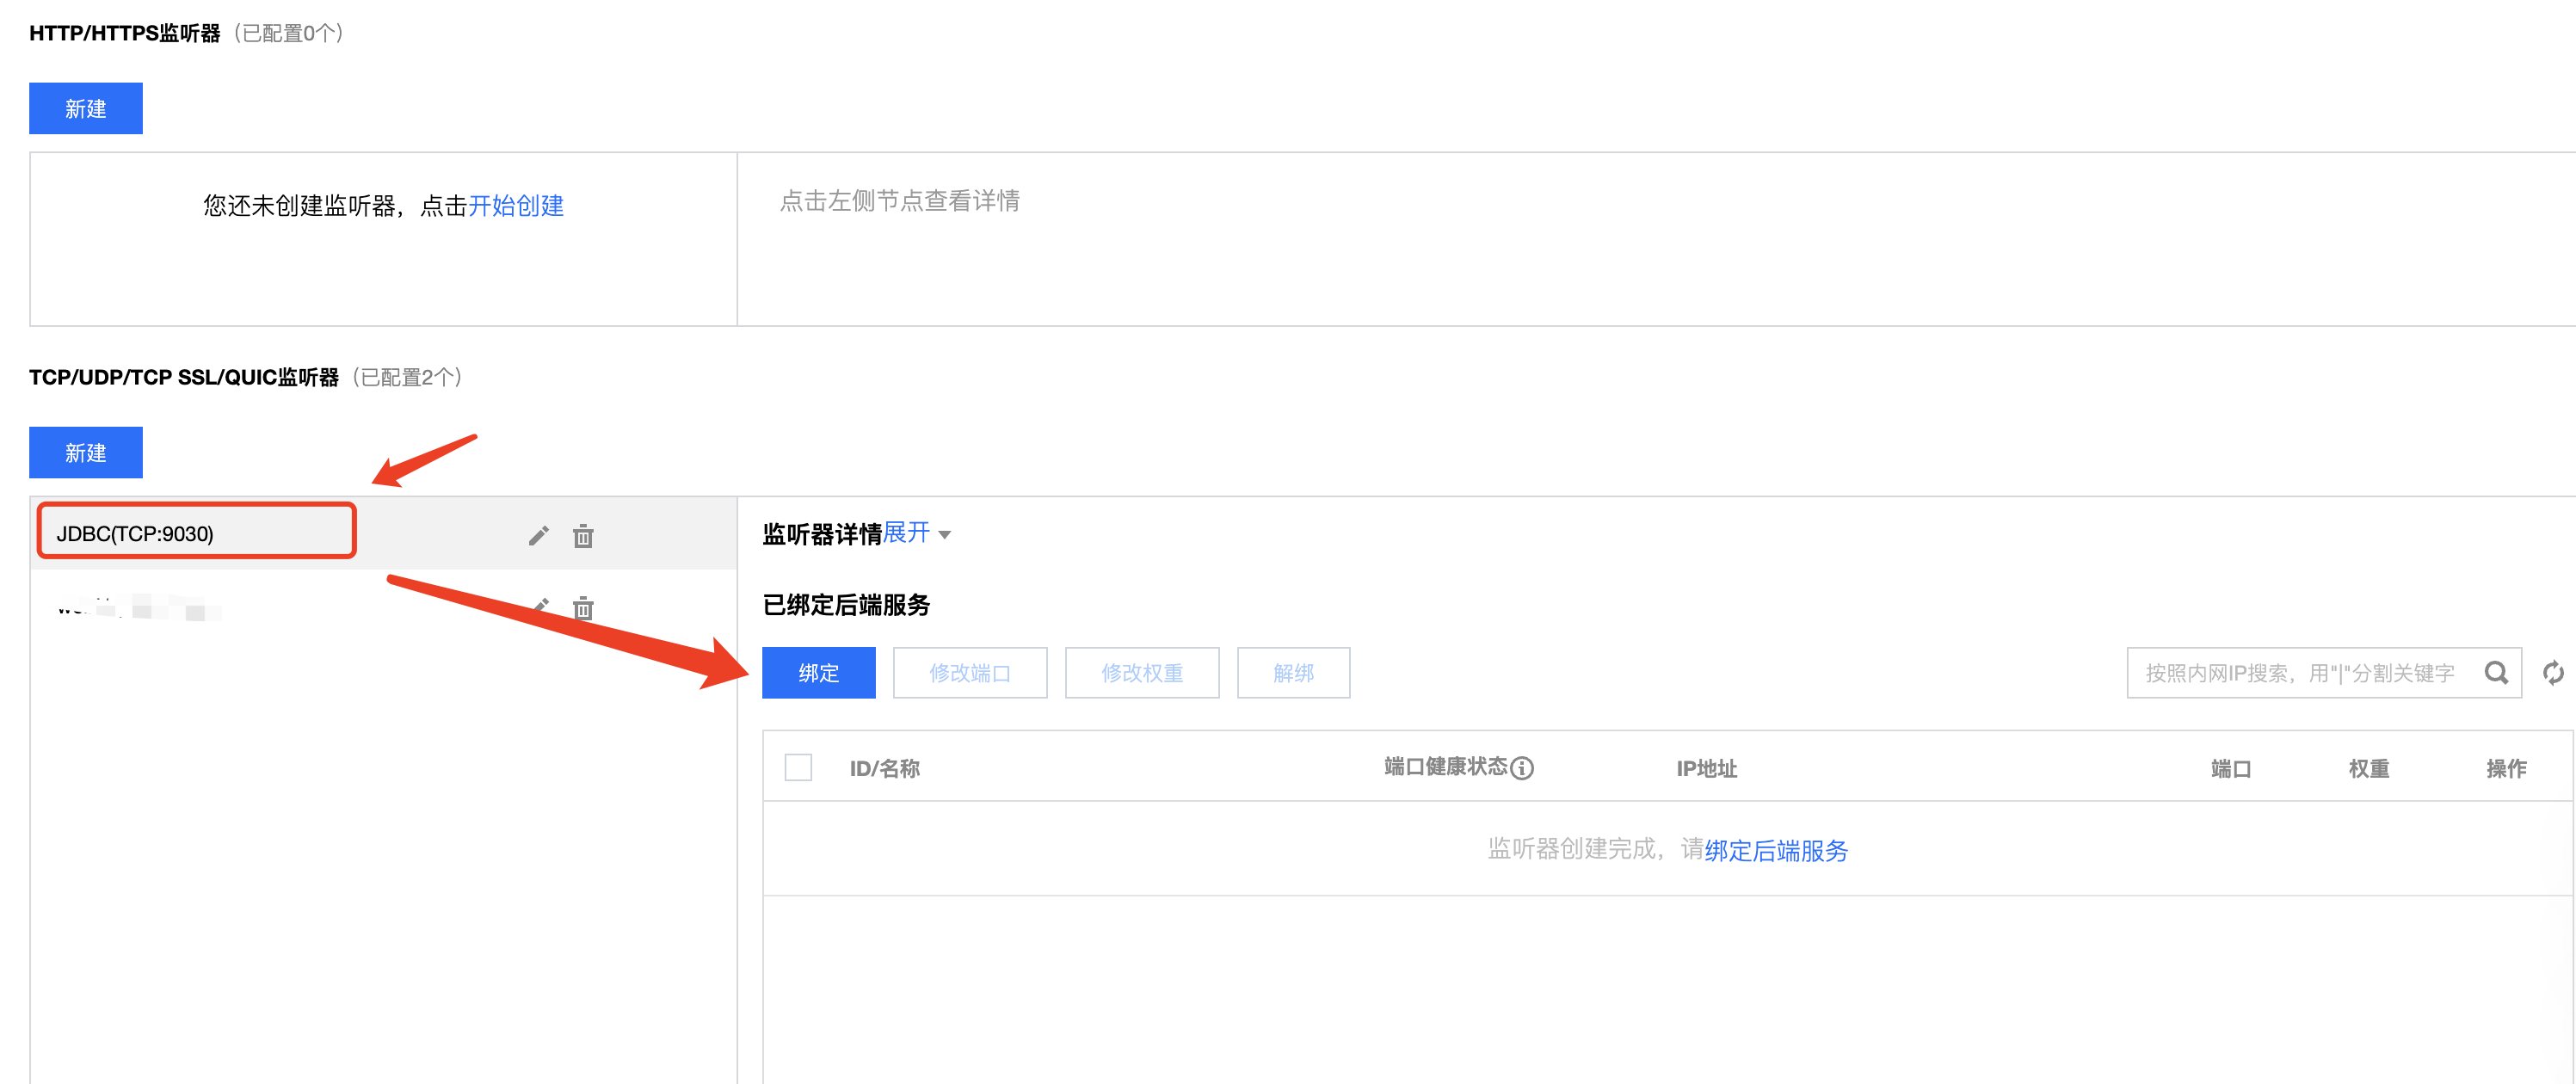Click 新建 under HTTP/HTTPS监听器
This screenshot has height=1084, width=2576.
tap(85, 108)
